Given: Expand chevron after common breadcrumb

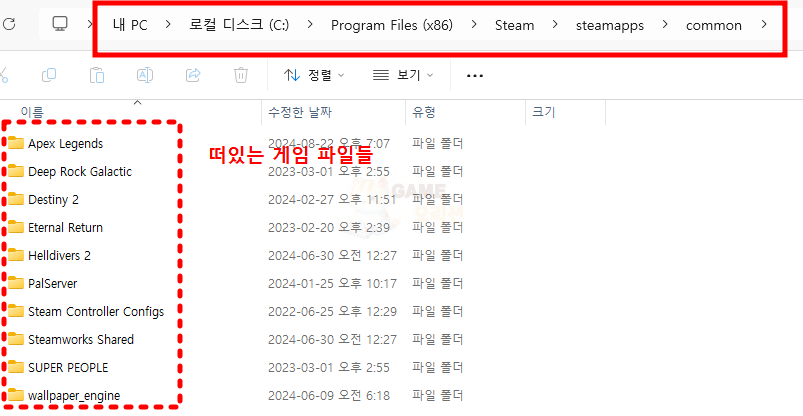Looking at the screenshot, I should tap(764, 25).
